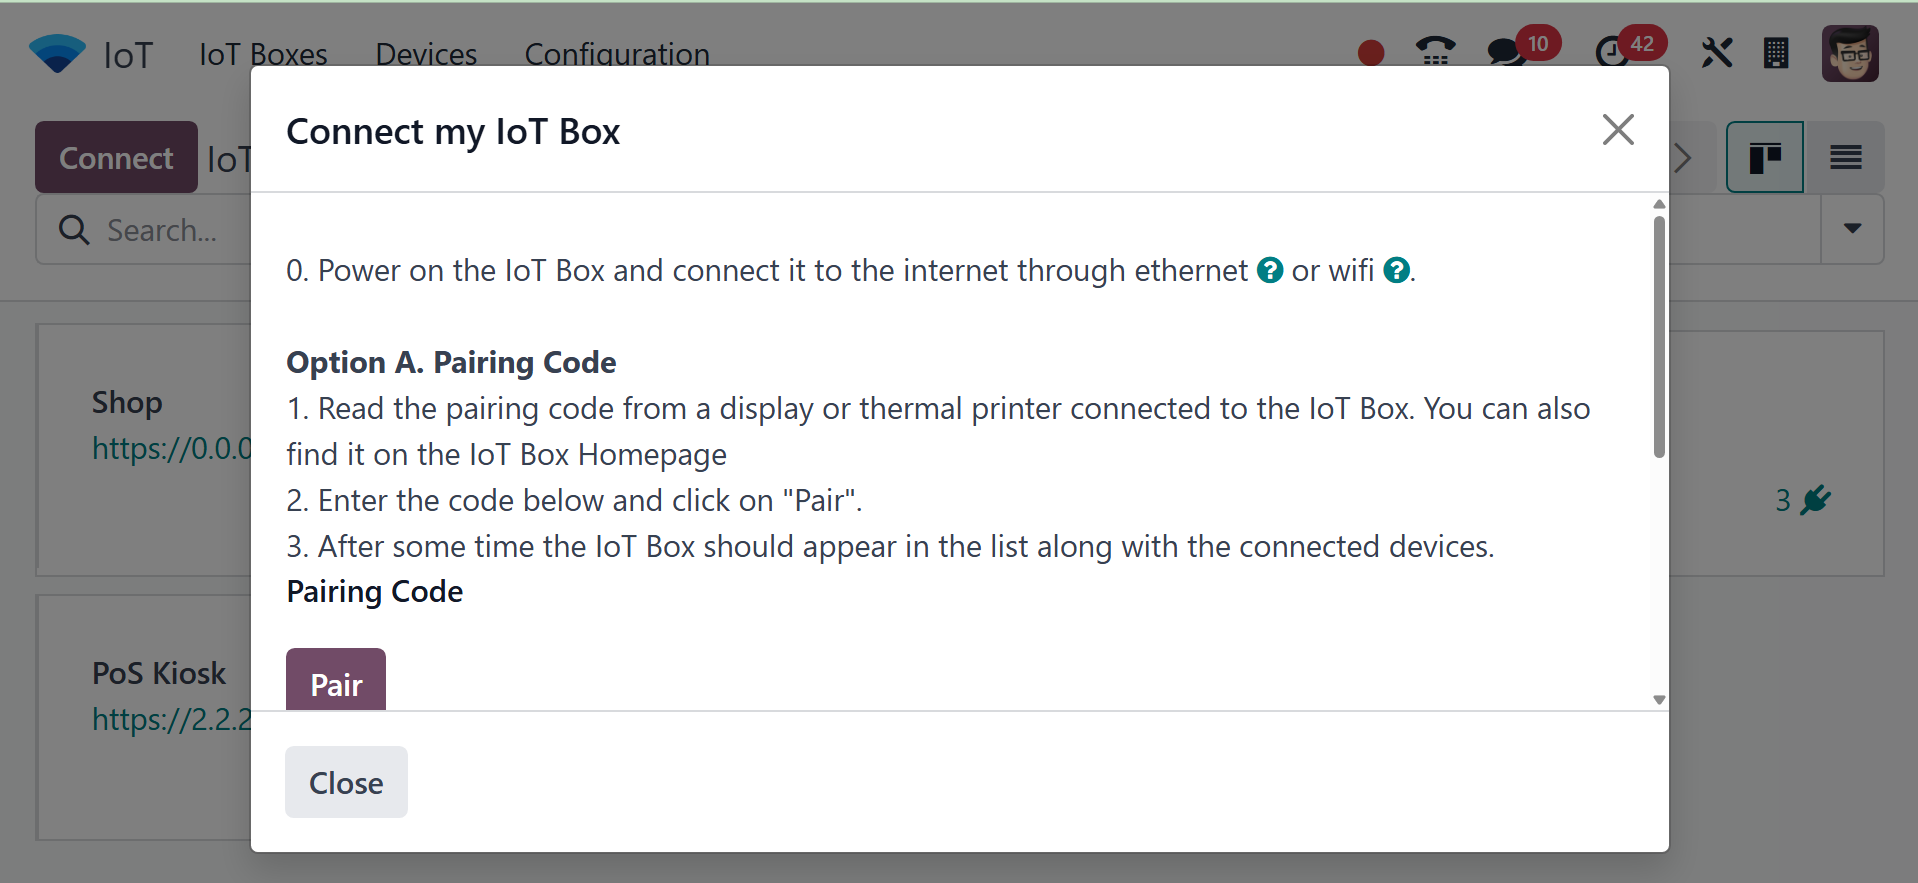Open the activities clock icon

1612,52
